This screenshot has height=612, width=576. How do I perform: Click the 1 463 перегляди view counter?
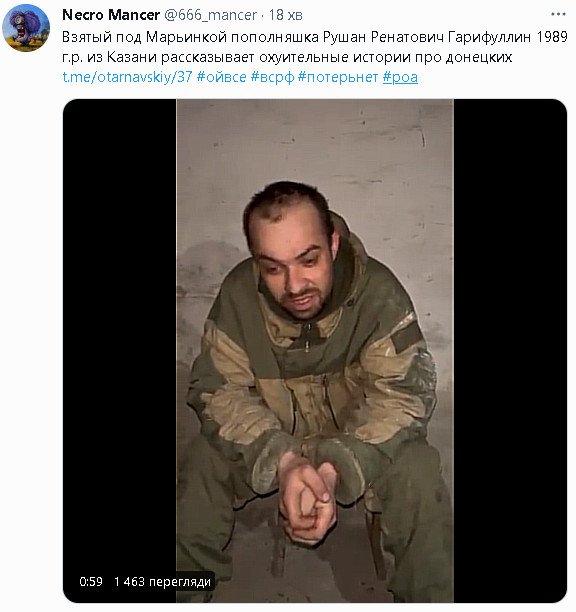click(162, 582)
